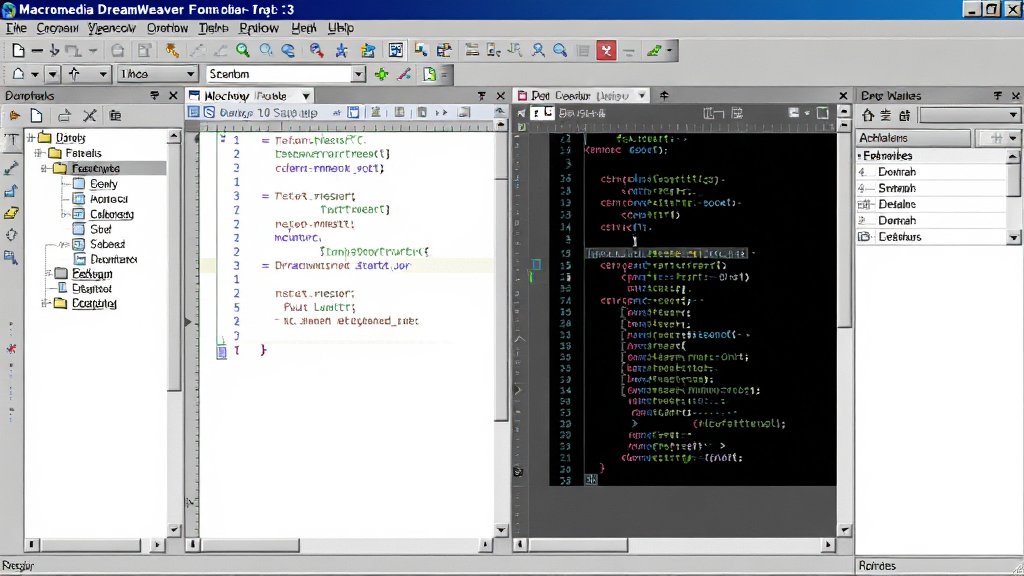
Task: Click the double chevron icon in middle panel toolbar
Action: click(x=441, y=112)
